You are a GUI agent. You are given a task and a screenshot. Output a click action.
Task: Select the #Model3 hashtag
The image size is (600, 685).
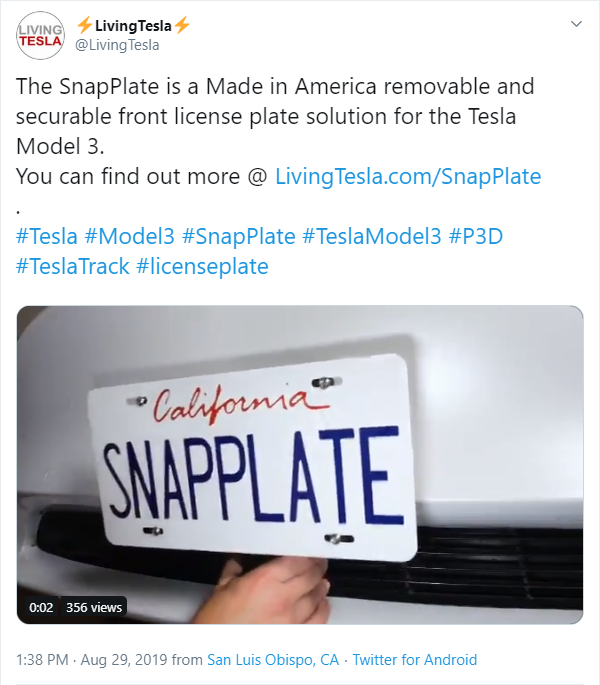click(129, 236)
